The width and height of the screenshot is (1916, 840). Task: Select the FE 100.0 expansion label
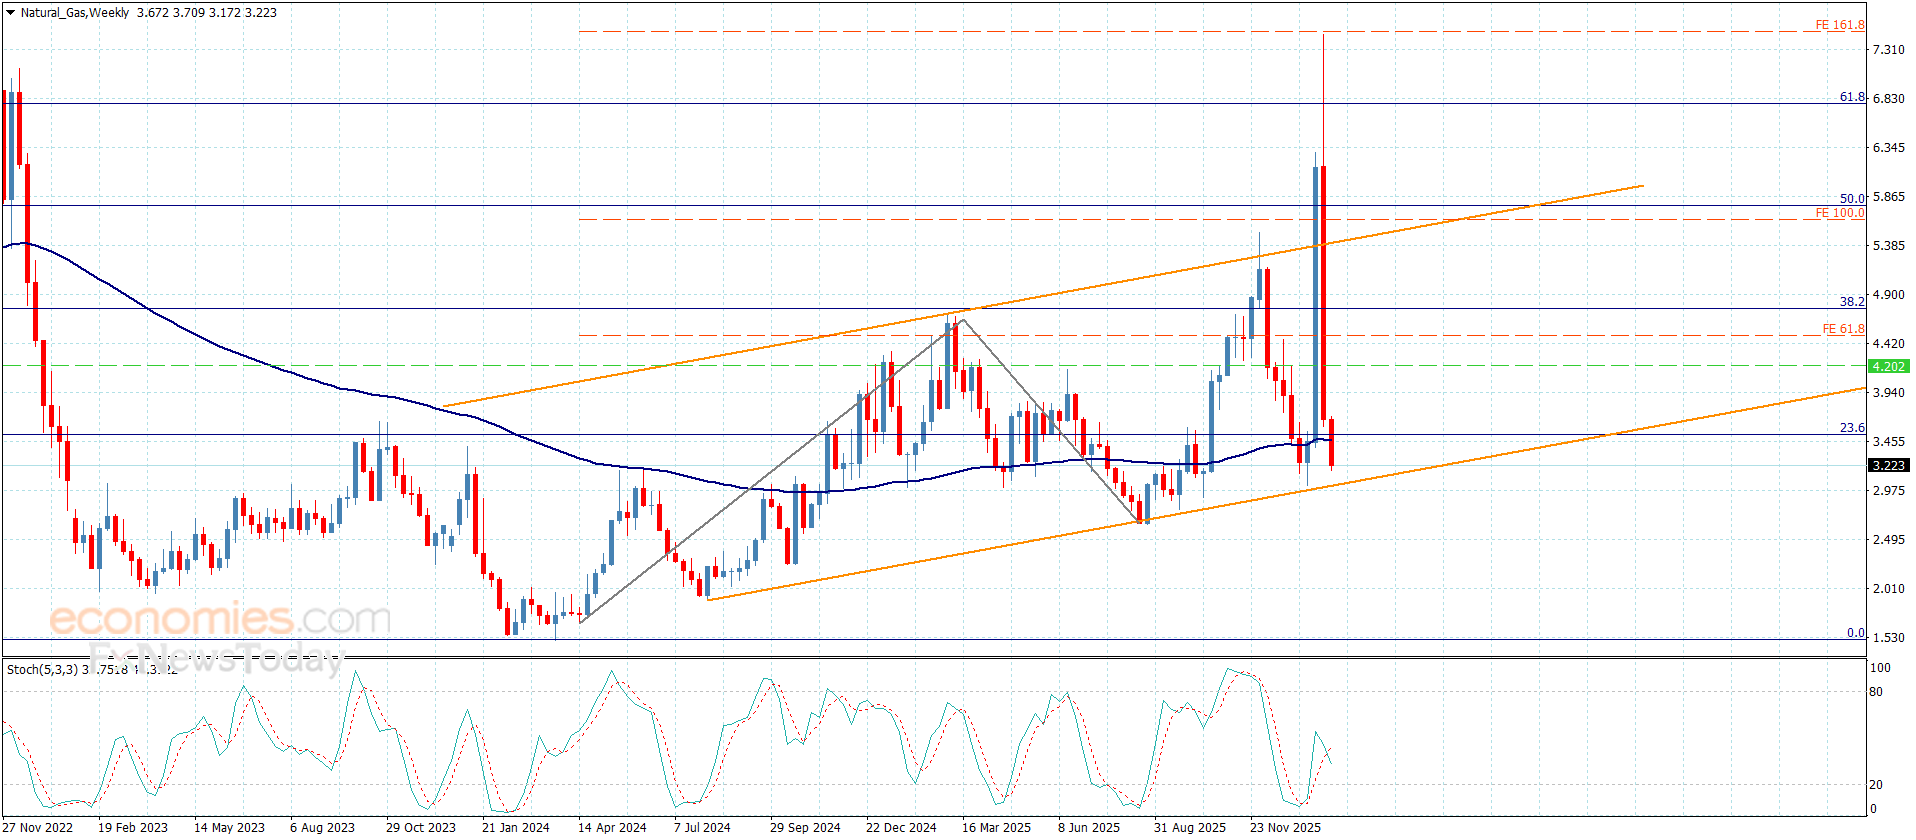tap(1839, 213)
